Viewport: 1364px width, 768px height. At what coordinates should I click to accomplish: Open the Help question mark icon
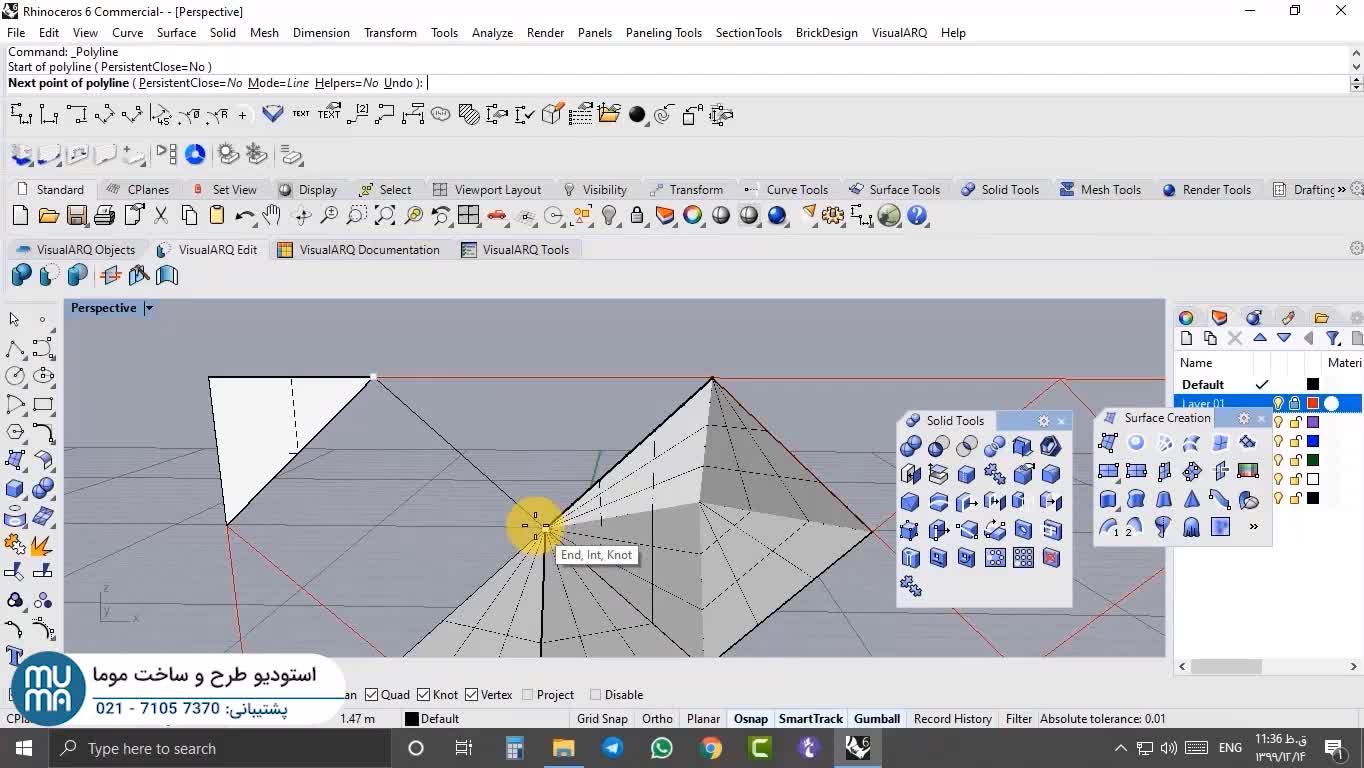pos(917,215)
